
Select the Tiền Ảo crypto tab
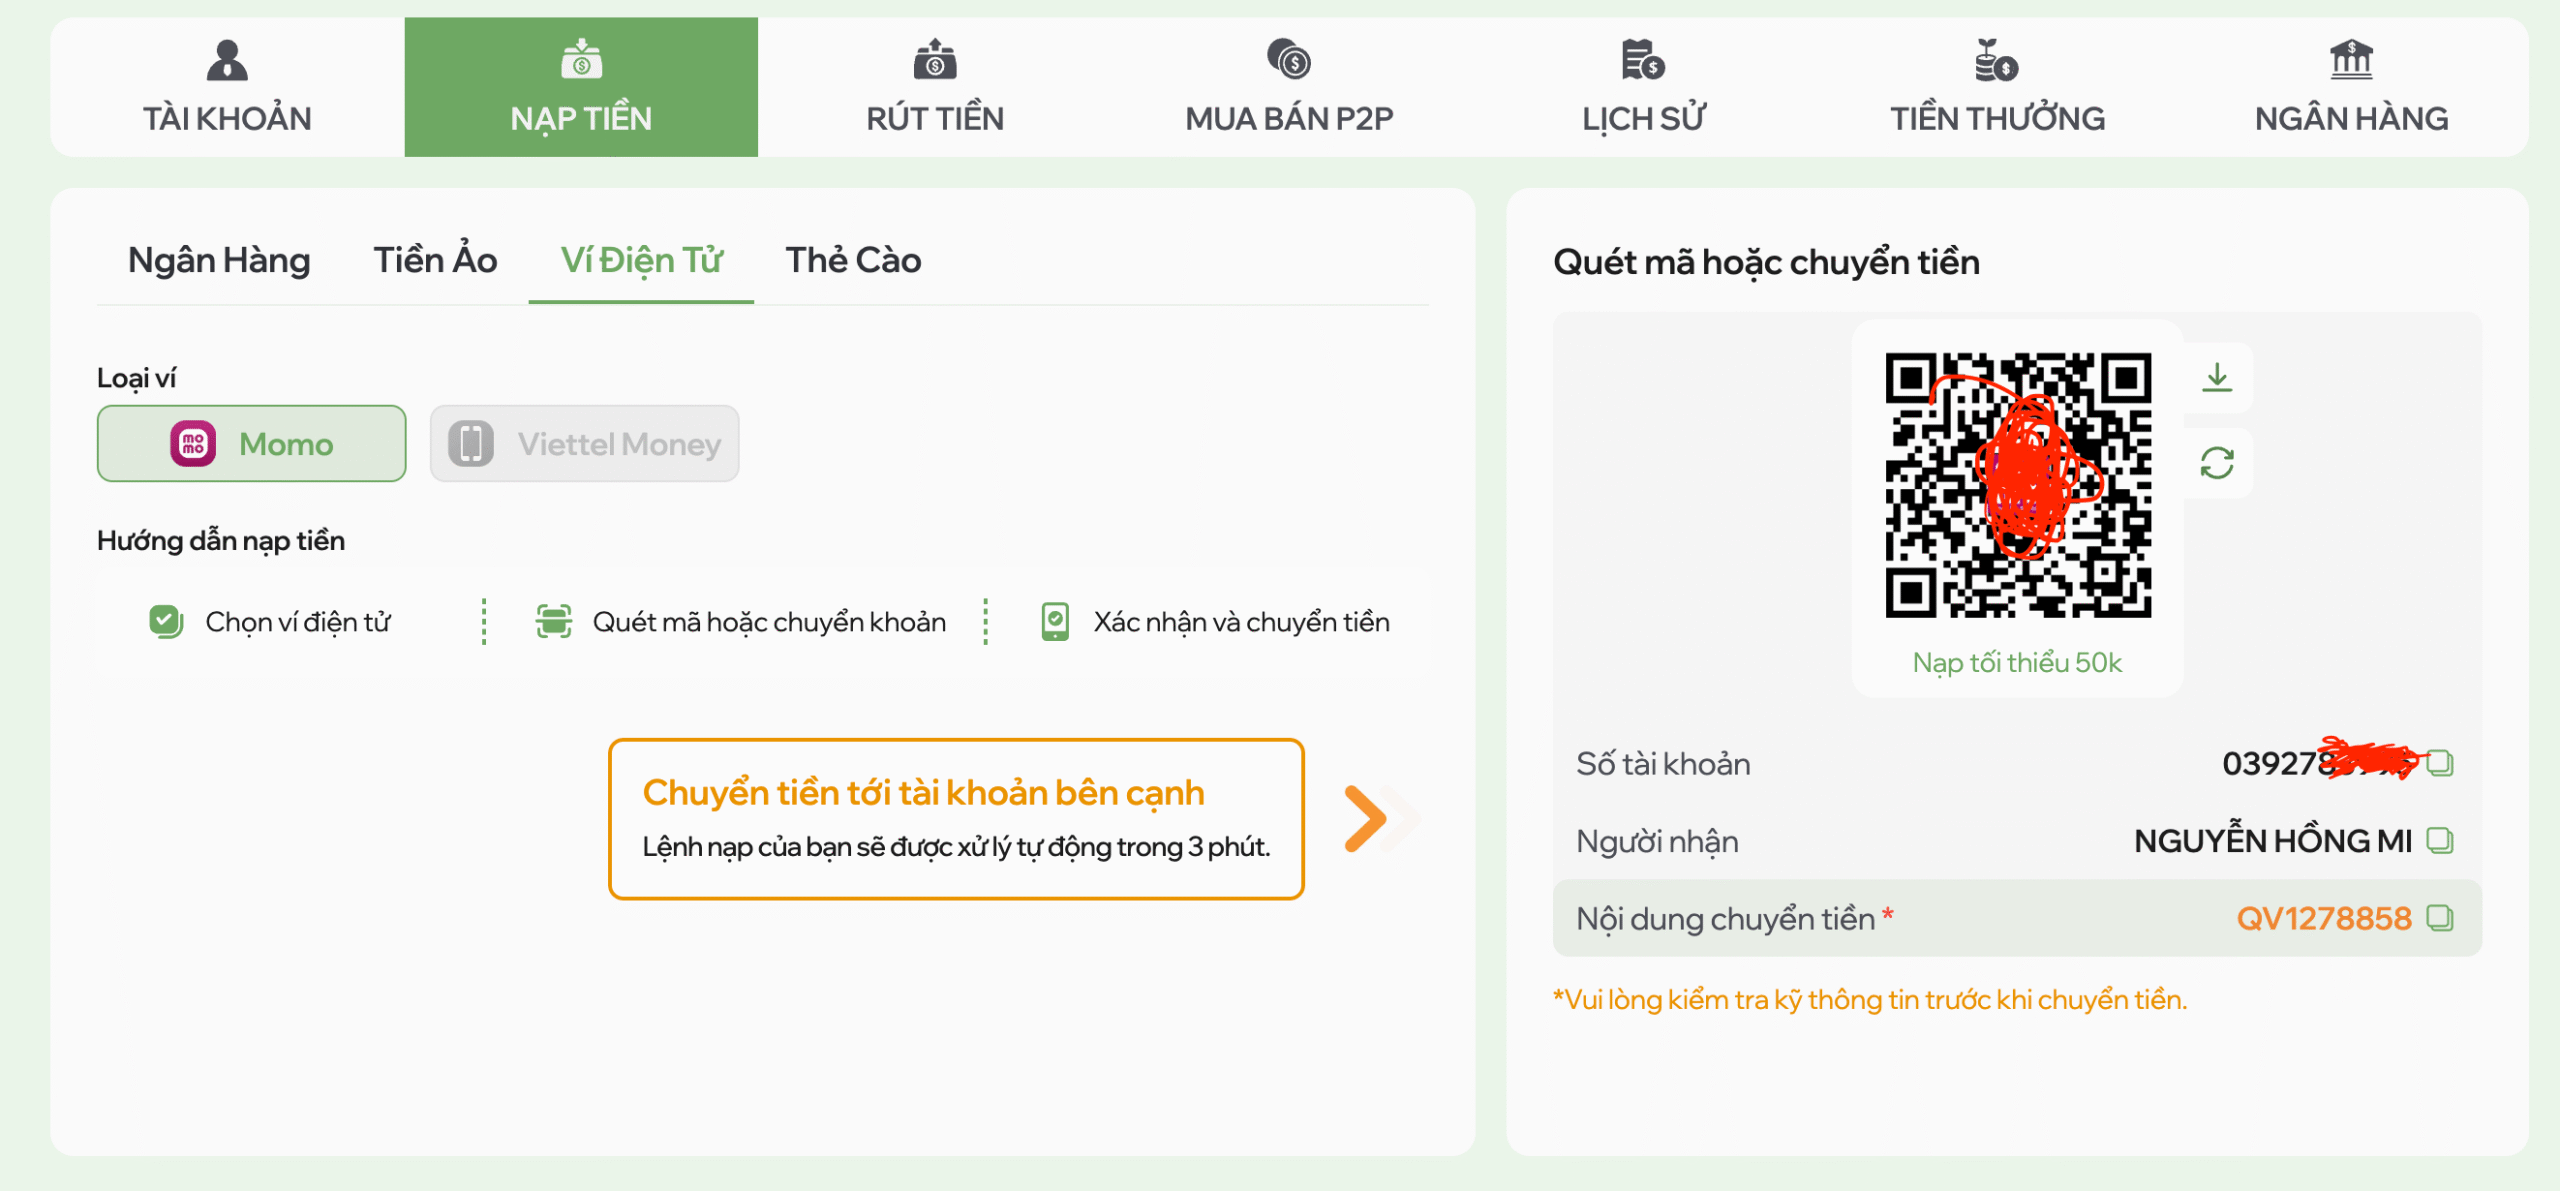435,260
